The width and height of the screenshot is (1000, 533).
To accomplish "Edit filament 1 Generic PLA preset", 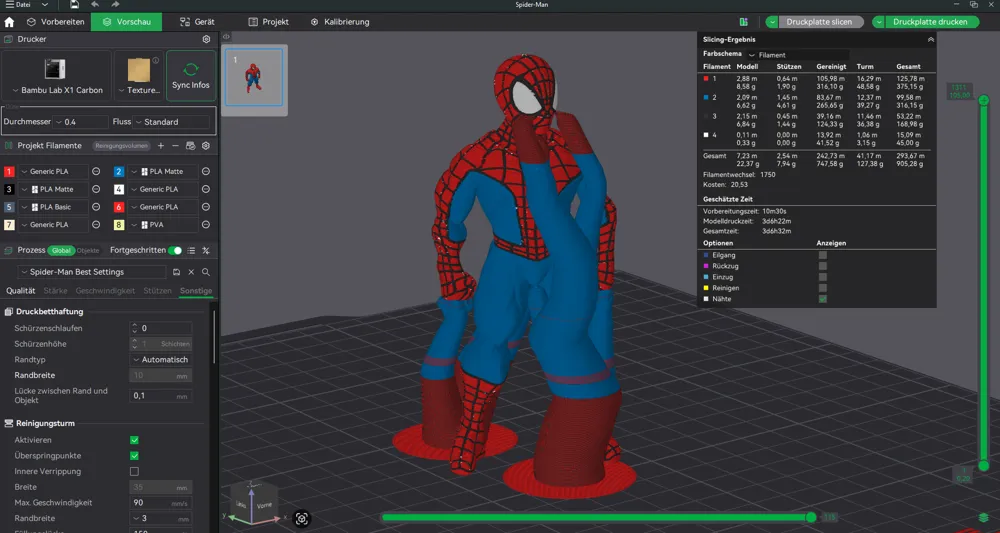I will [96, 172].
